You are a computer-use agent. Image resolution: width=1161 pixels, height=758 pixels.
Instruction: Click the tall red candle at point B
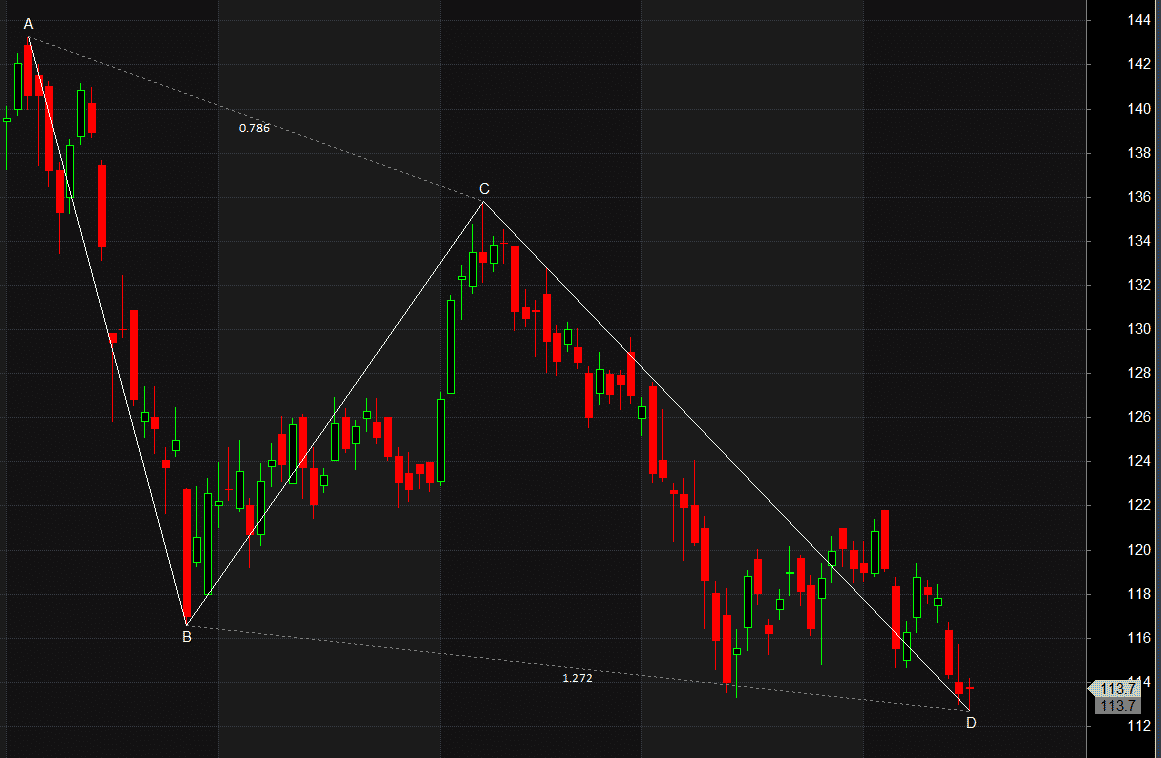[x=186, y=550]
